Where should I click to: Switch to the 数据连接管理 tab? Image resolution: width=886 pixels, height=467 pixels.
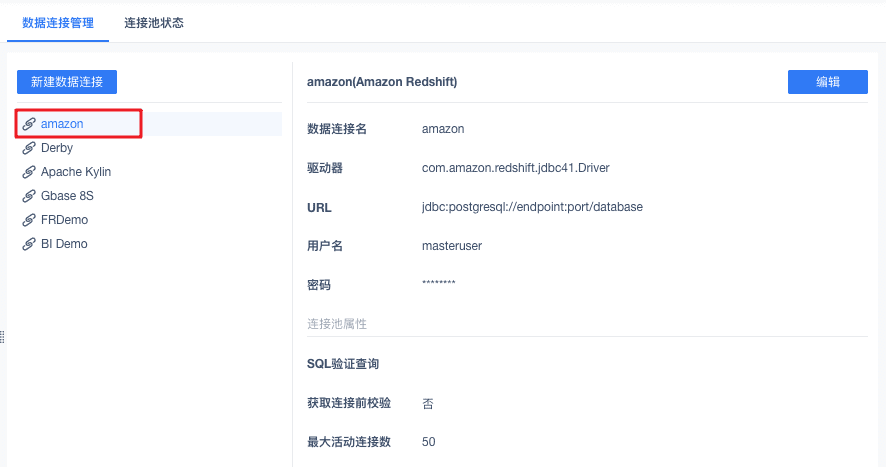point(58,23)
